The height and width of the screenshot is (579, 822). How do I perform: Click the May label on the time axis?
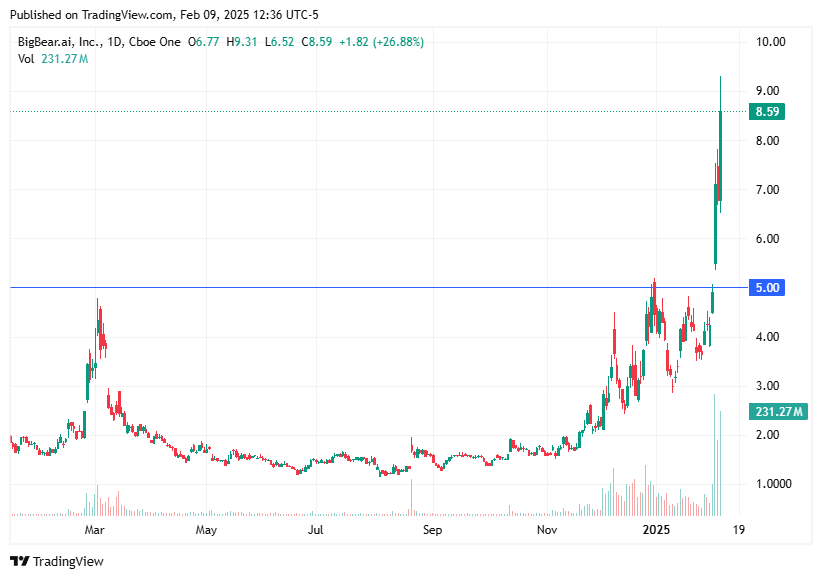tap(206, 530)
